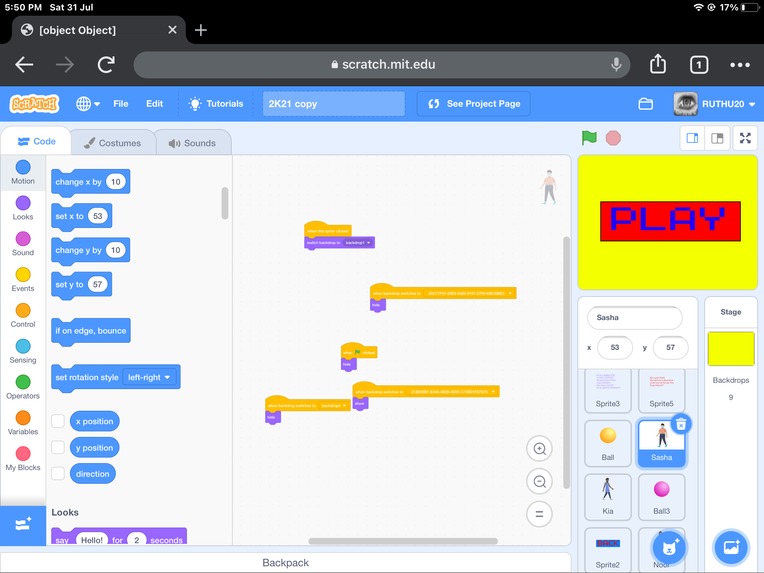This screenshot has width=764, height=573.
Task: Open the Choose a Sprite button
Action: click(669, 547)
